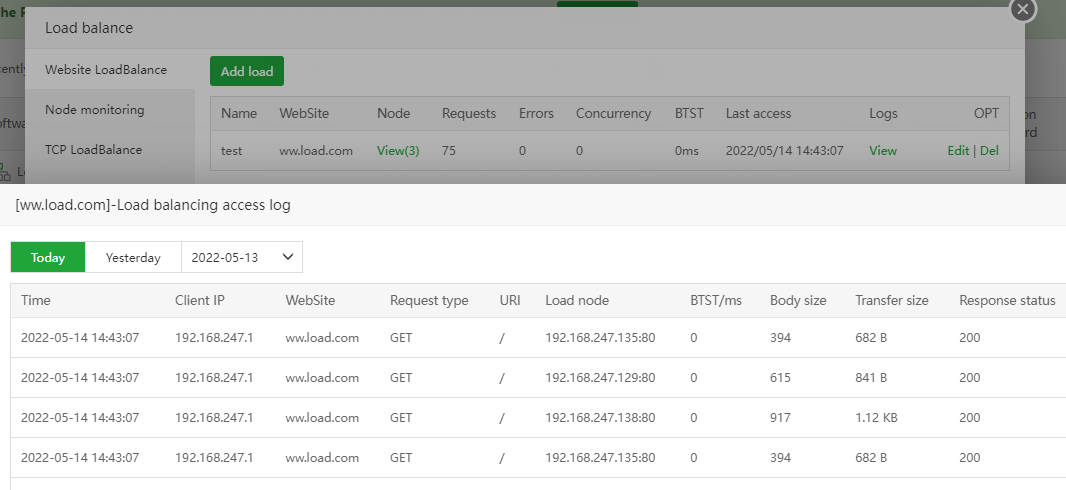Click the 1.12 KB transfer size cell
The width and height of the screenshot is (1066, 490).
pos(878,418)
